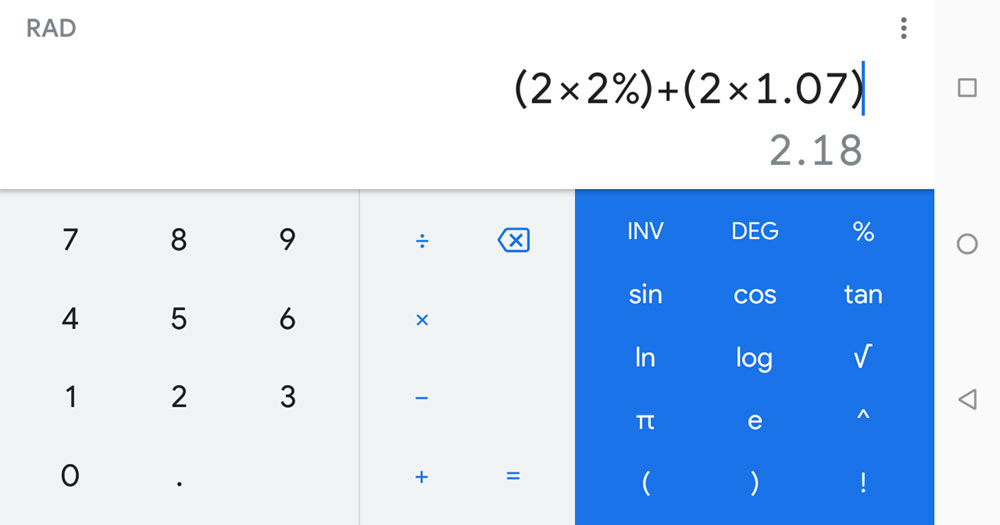Image resolution: width=1000 pixels, height=525 pixels.
Task: Tap the Android back triangle
Action: pos(967,399)
